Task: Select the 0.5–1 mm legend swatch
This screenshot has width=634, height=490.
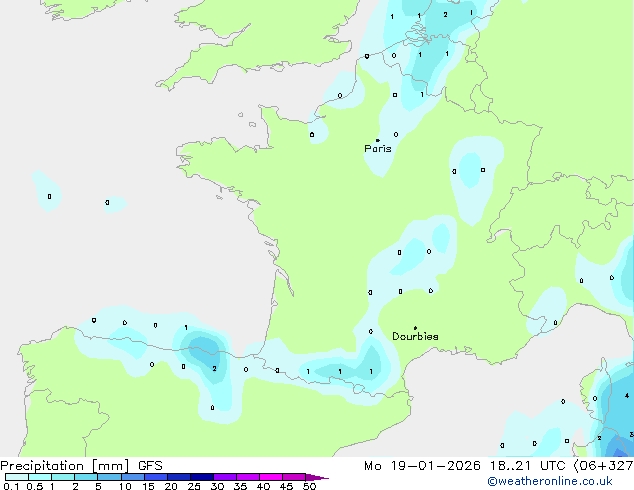Action: pyautogui.click(x=40, y=477)
